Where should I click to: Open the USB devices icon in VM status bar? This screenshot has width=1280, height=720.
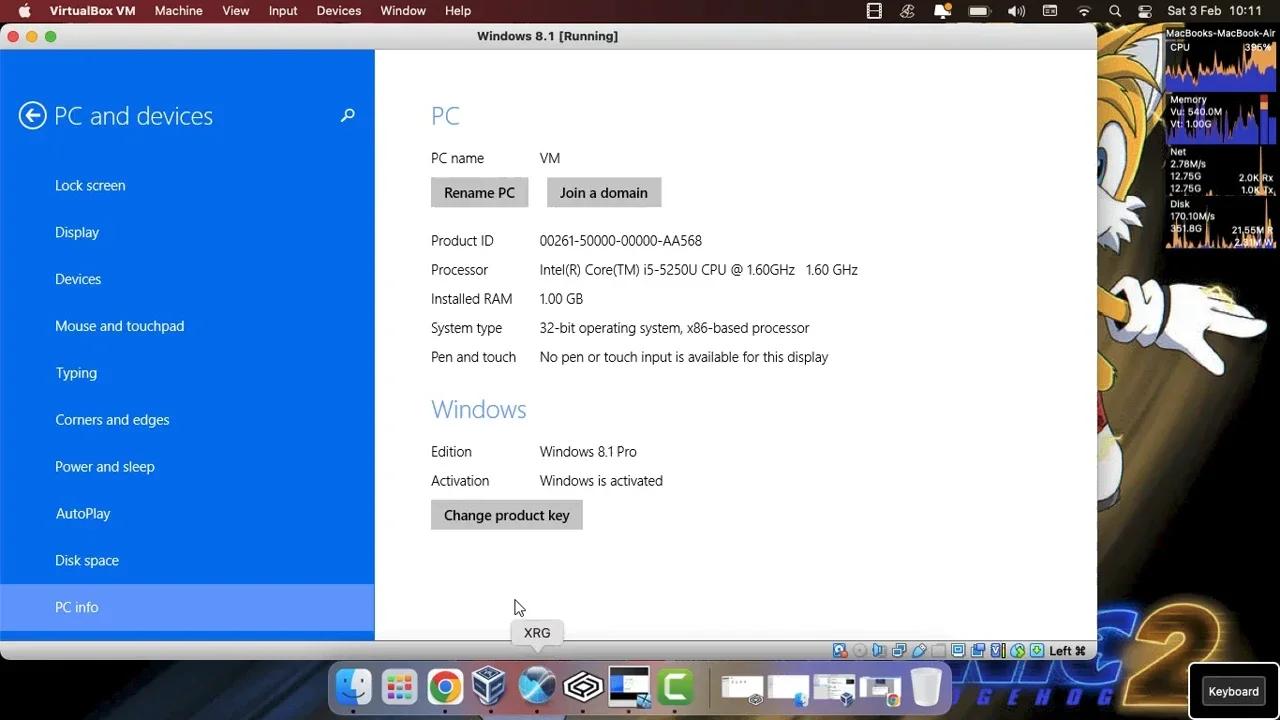point(920,650)
